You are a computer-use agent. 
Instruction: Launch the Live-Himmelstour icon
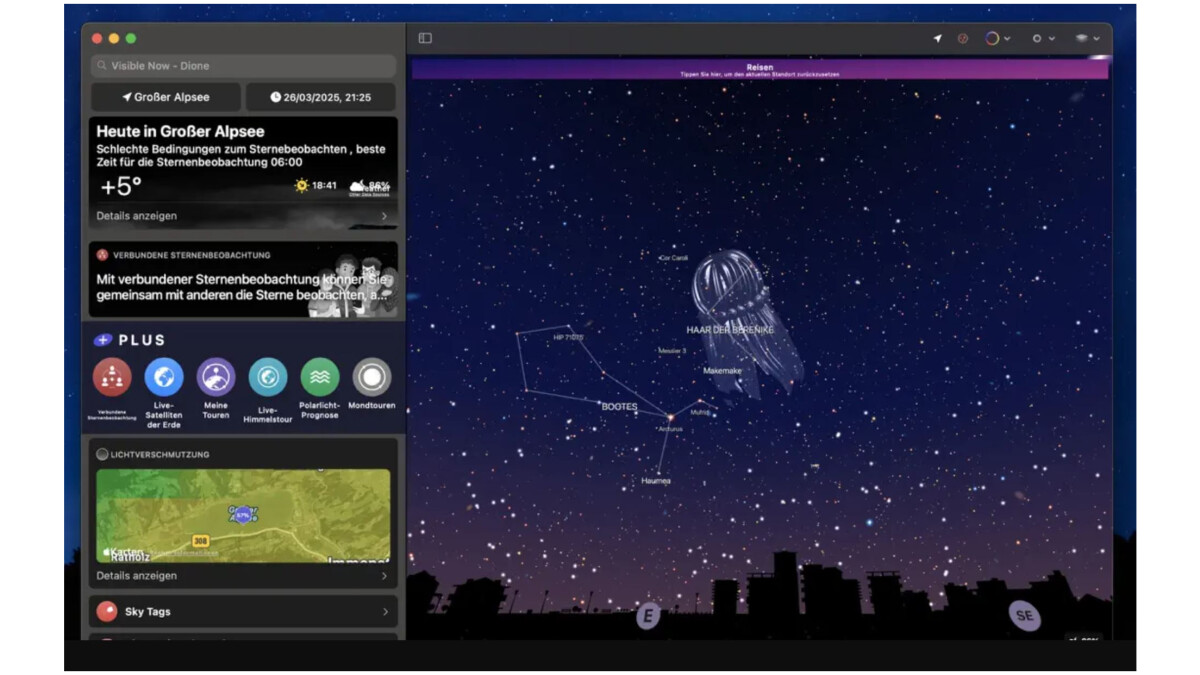(x=268, y=377)
